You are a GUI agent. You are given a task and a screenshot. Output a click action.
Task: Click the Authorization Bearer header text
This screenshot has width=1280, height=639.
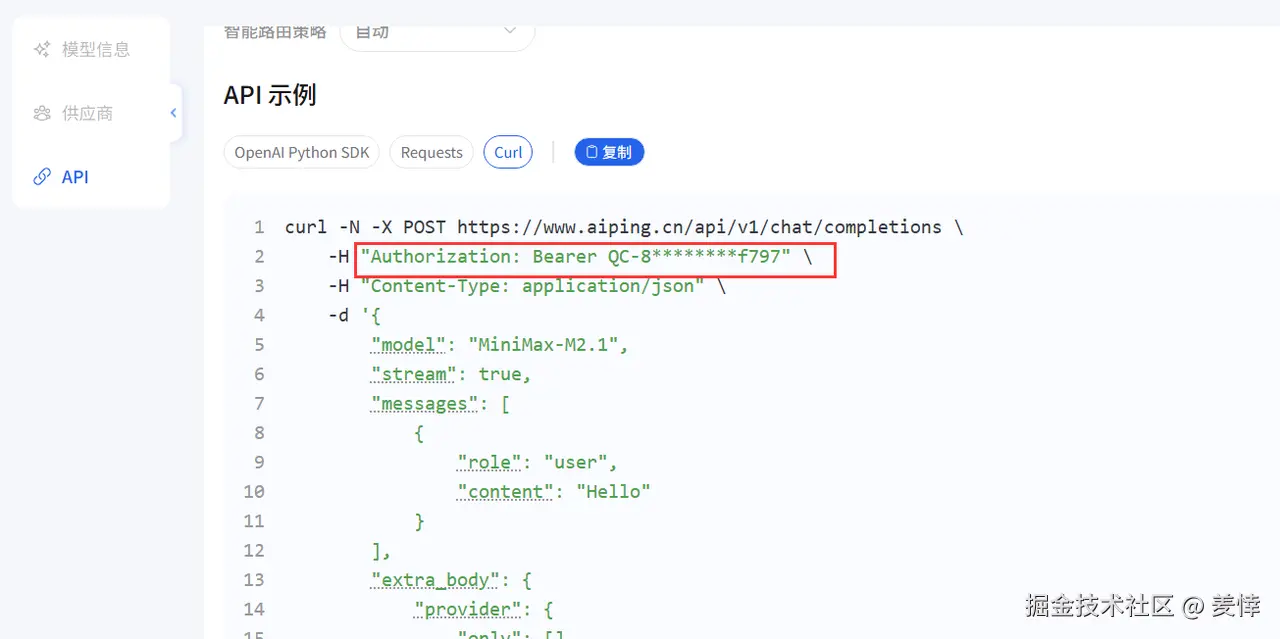point(575,256)
